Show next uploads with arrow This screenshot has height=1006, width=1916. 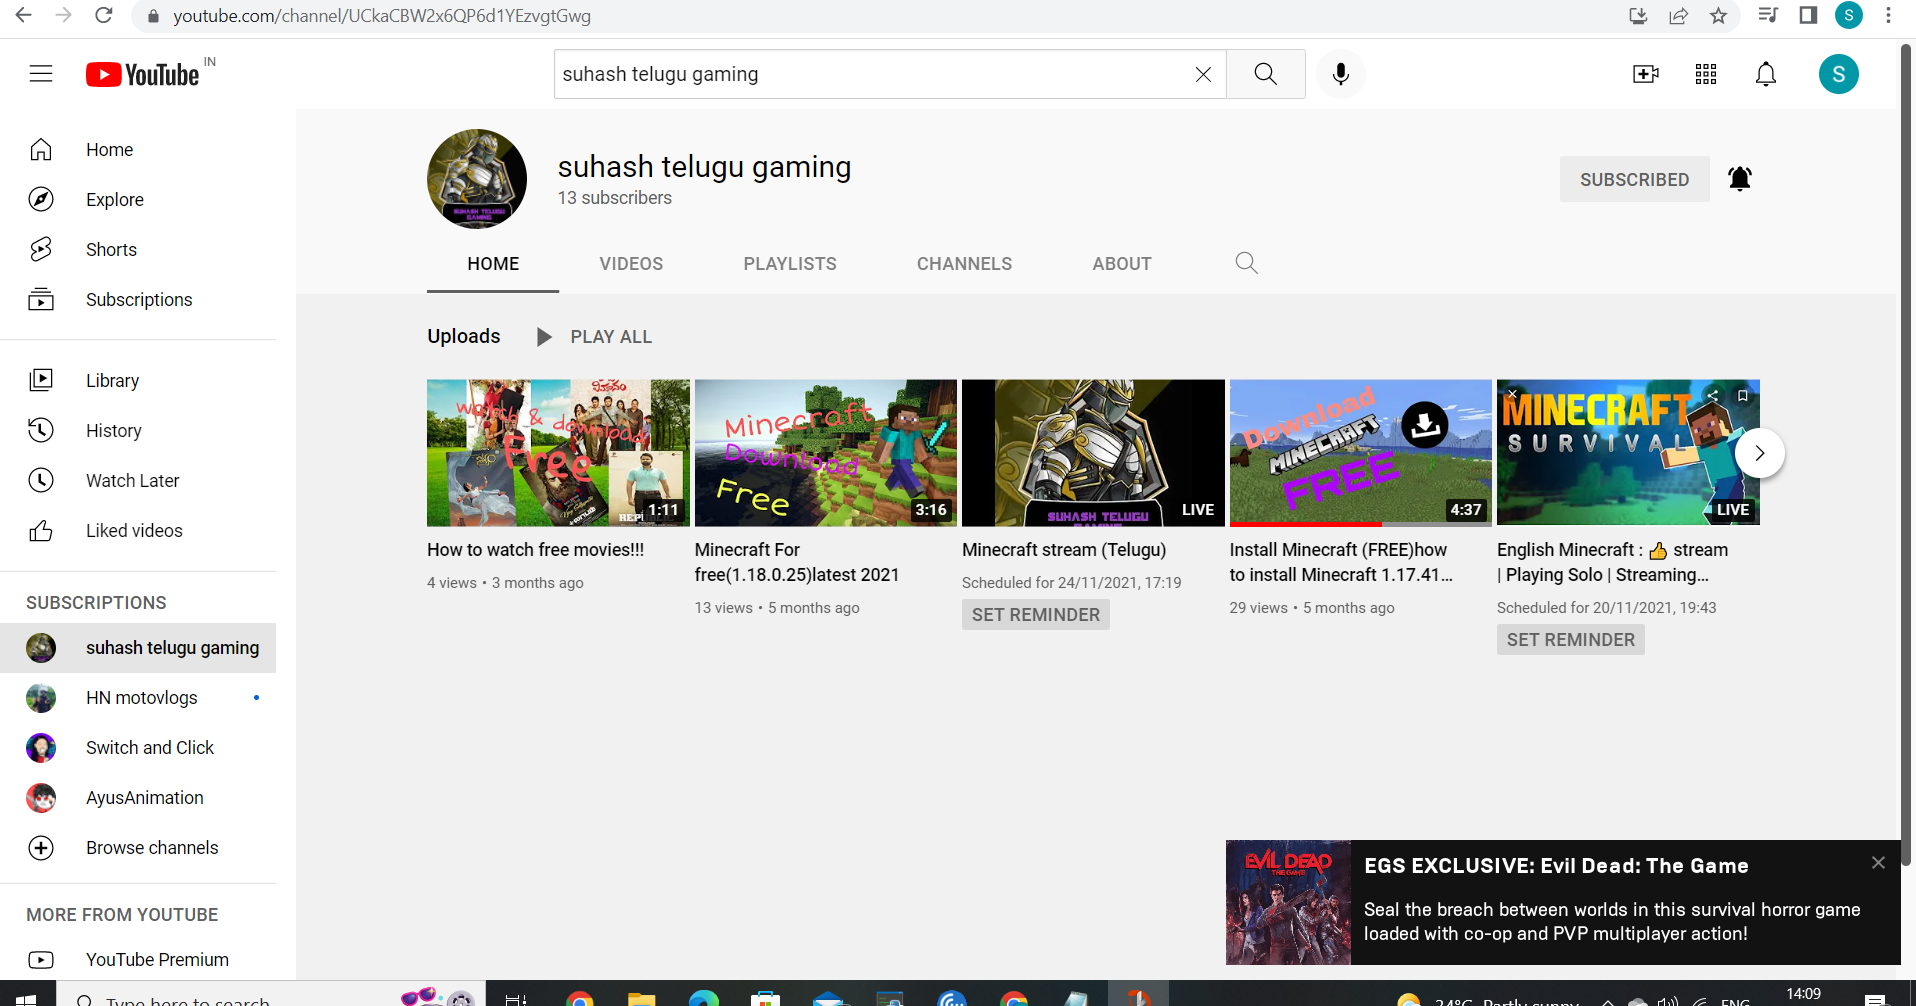[1760, 453]
